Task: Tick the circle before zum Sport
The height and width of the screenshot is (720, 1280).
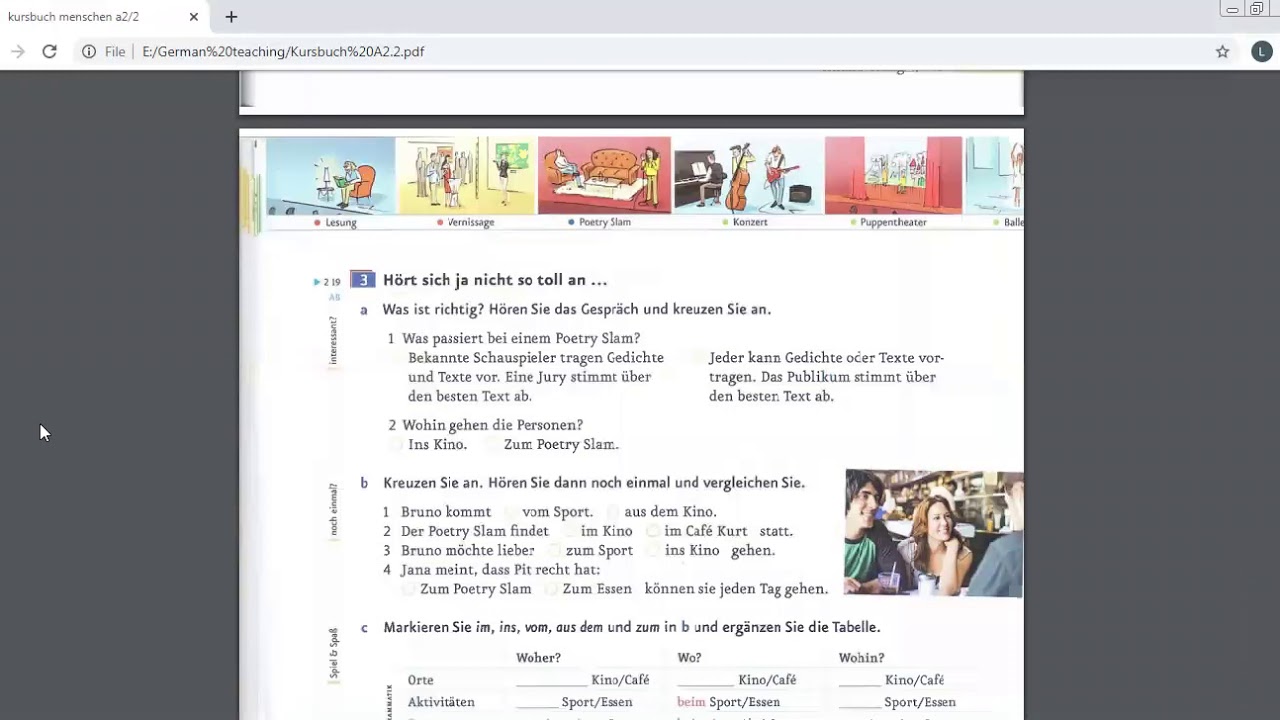Action: point(554,550)
